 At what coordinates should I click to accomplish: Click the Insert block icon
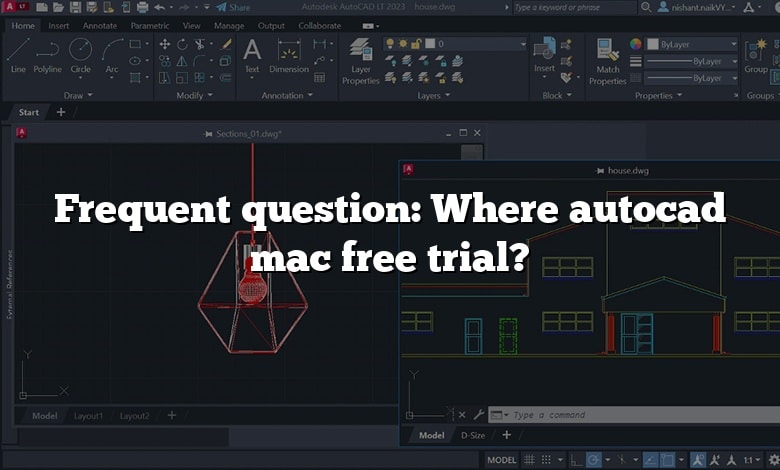(544, 49)
